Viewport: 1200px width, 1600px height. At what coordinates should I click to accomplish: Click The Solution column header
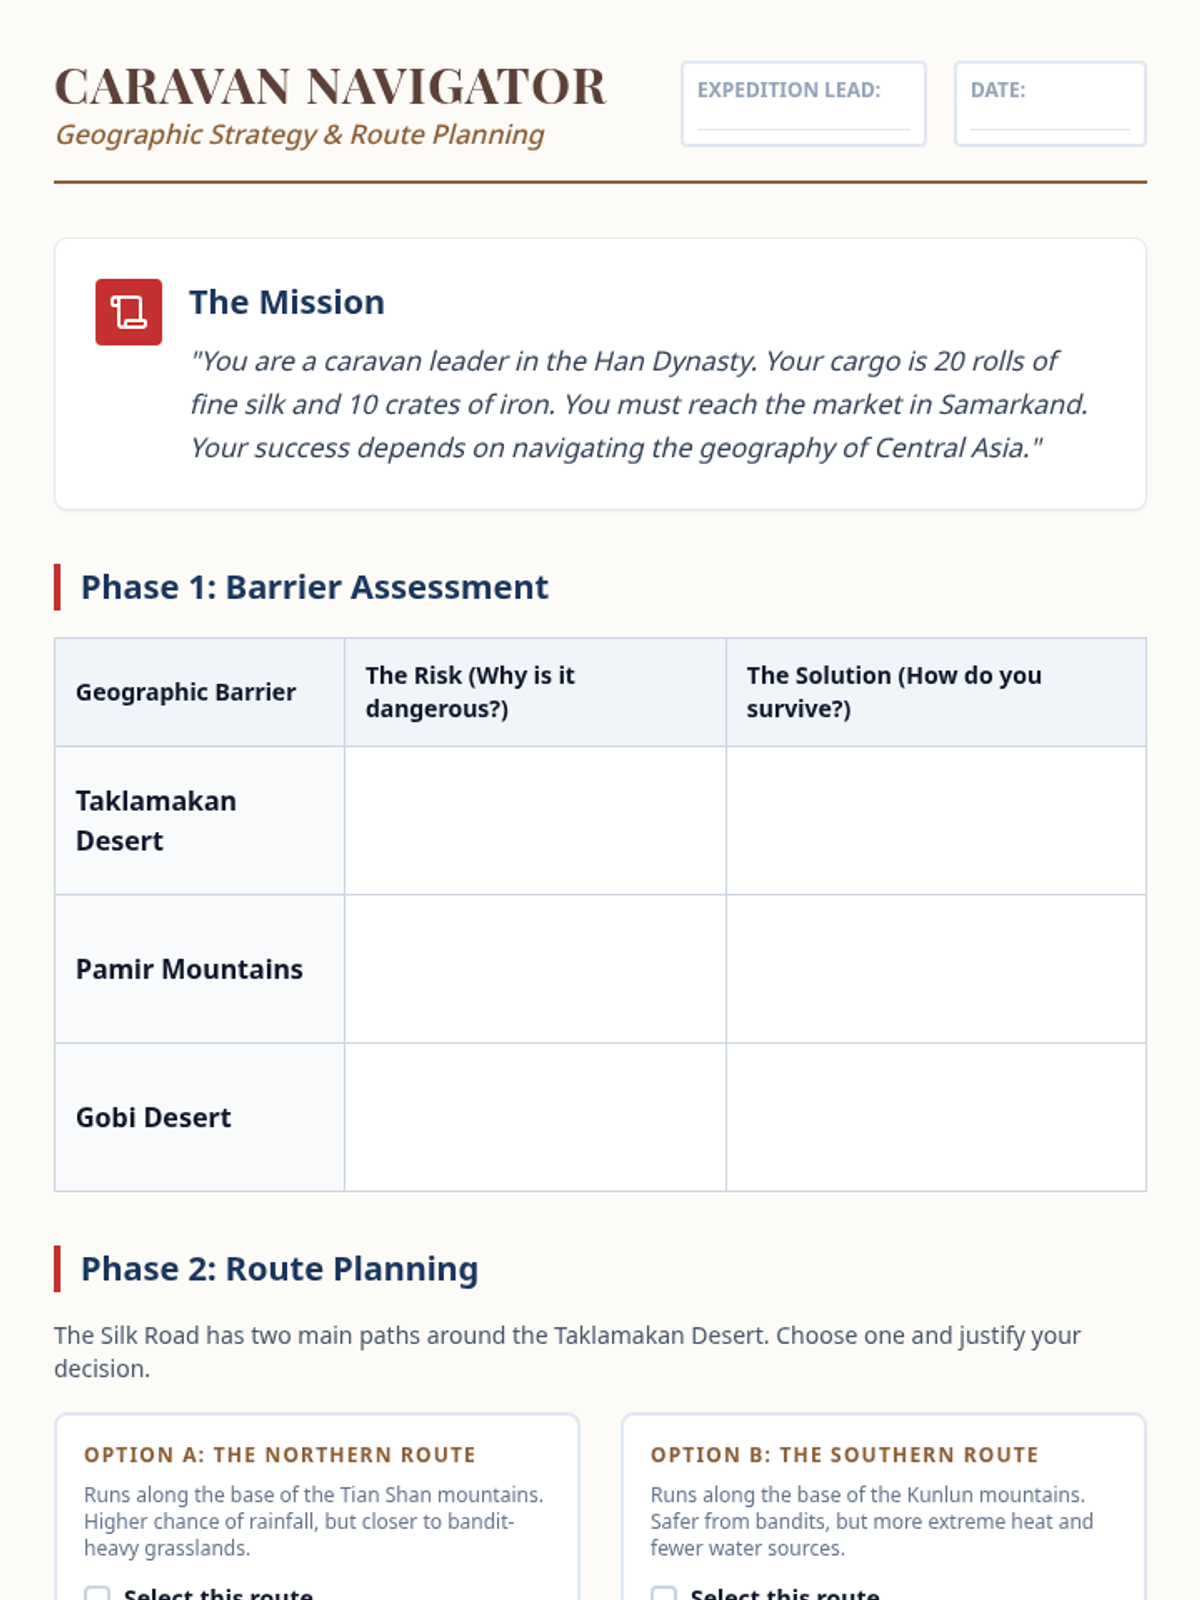(894, 692)
